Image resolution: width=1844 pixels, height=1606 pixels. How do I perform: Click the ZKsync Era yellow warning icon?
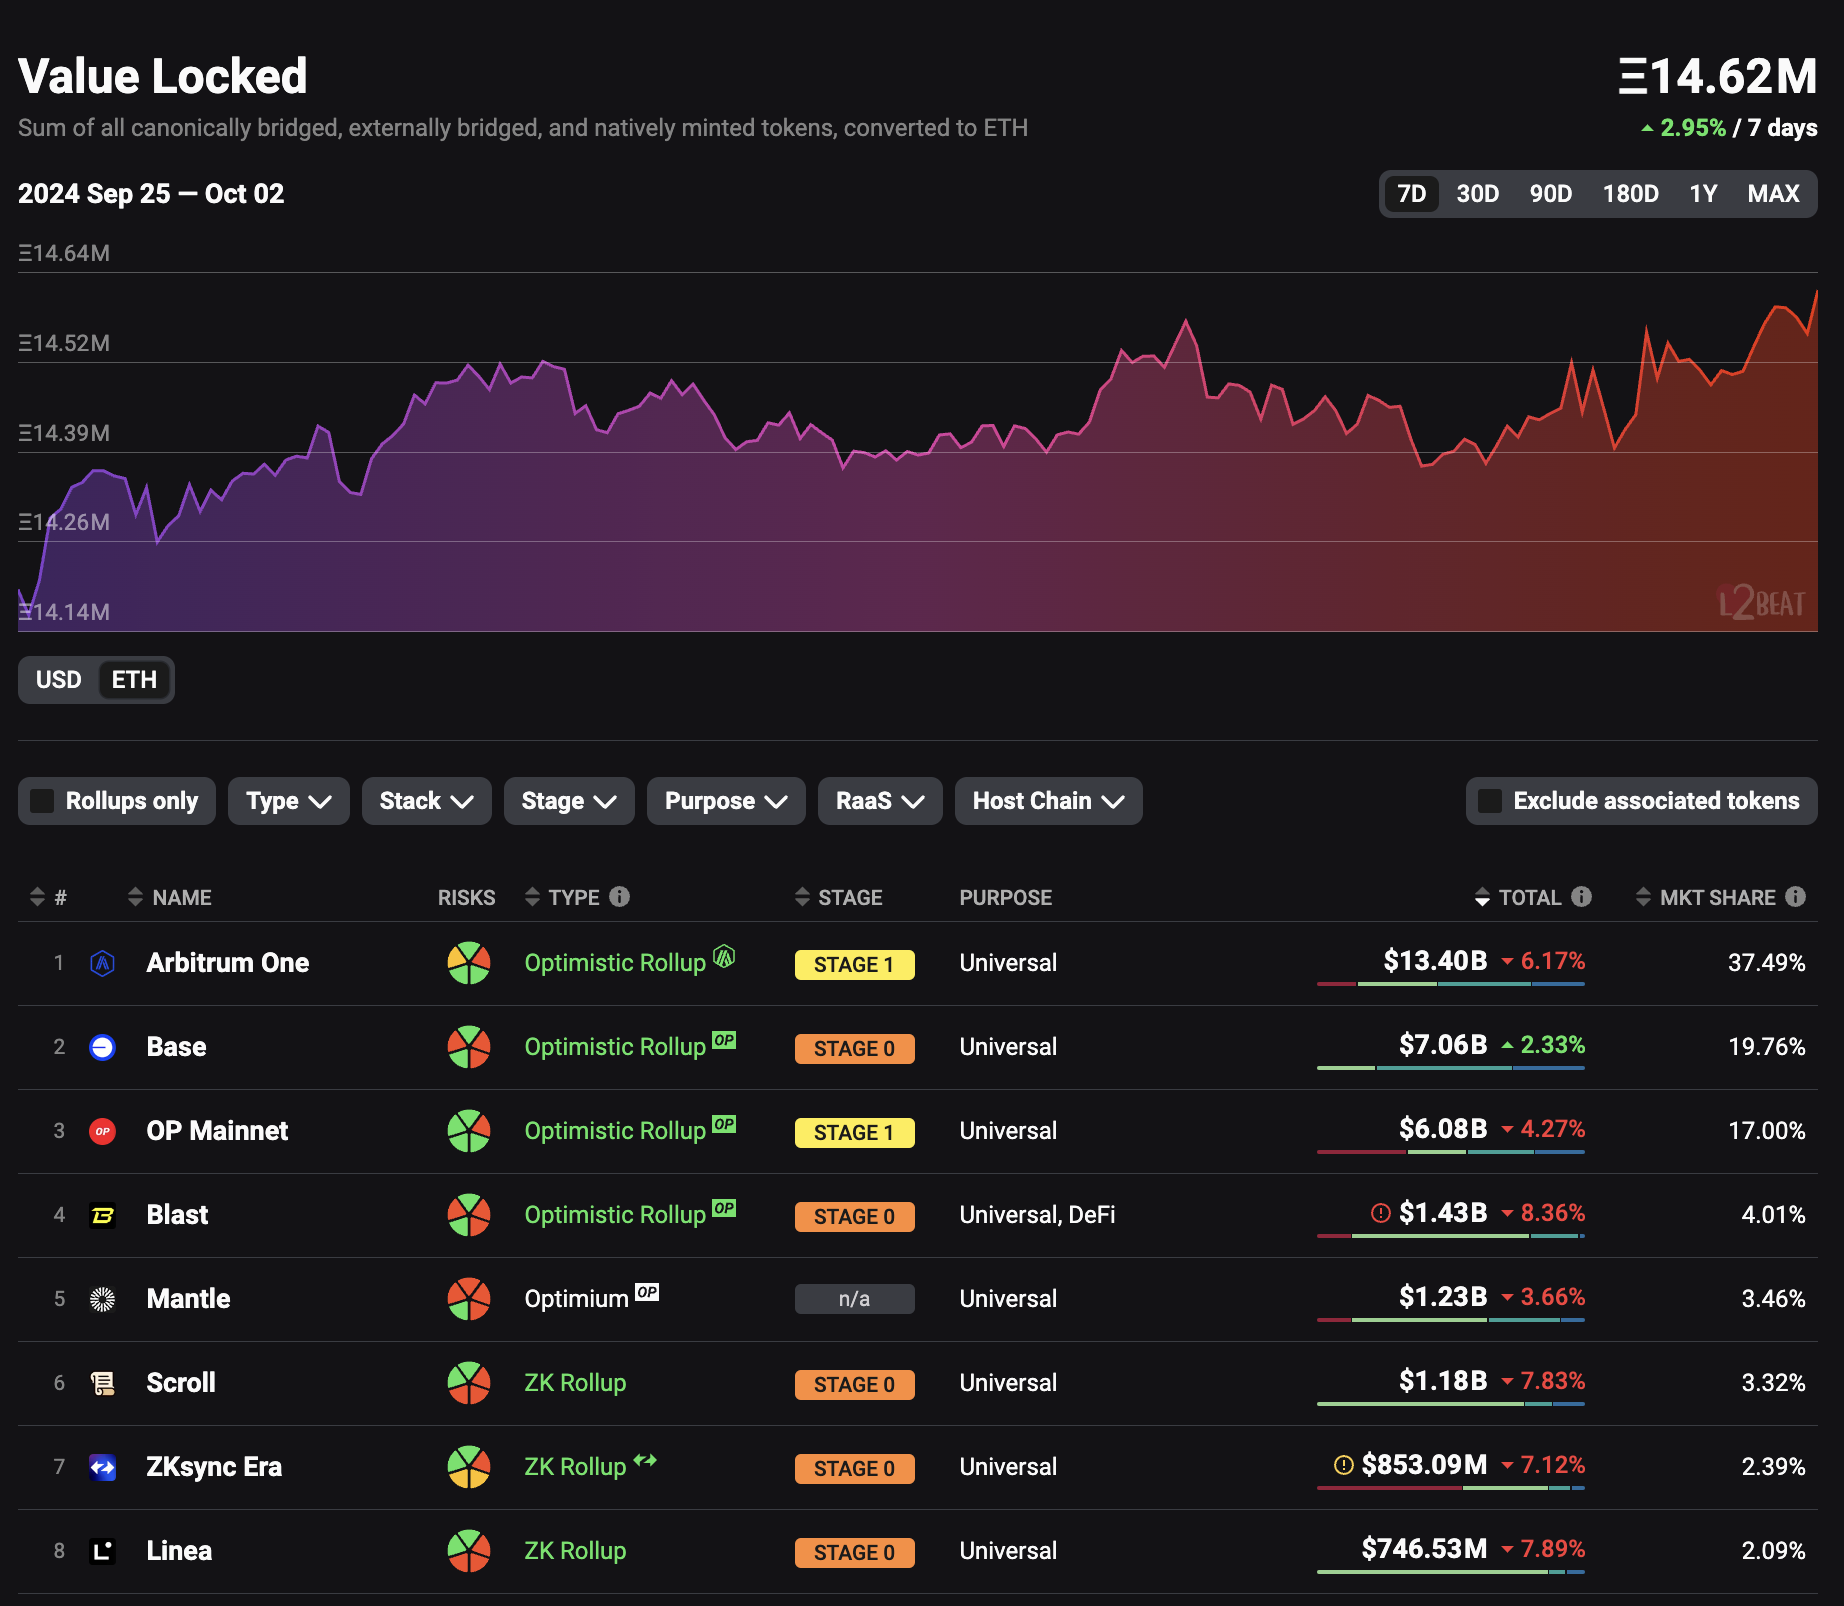click(x=1344, y=1465)
